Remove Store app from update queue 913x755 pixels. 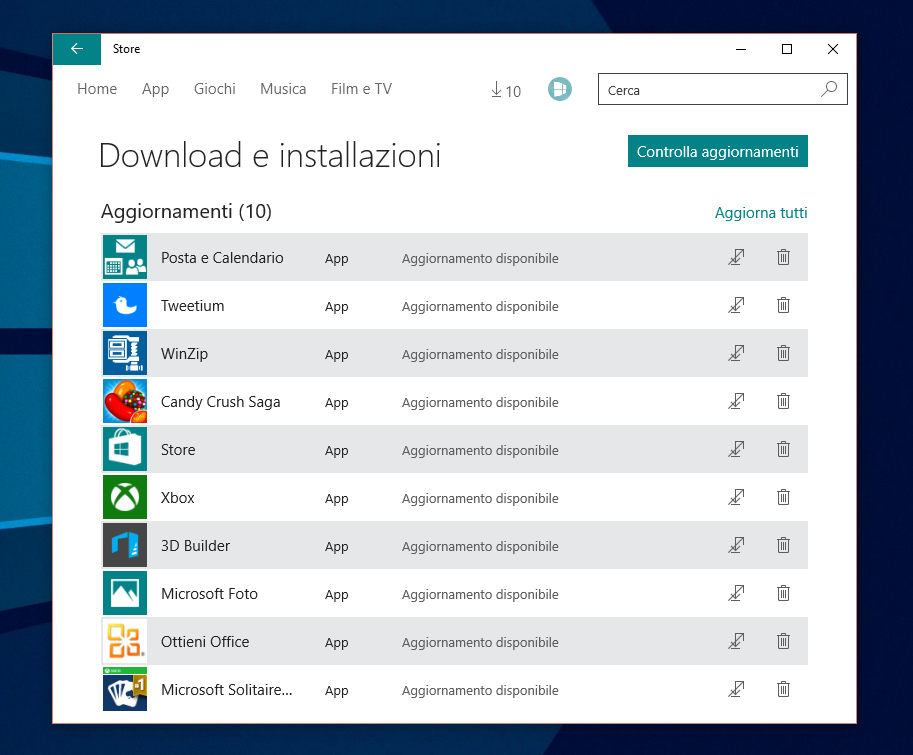783,449
